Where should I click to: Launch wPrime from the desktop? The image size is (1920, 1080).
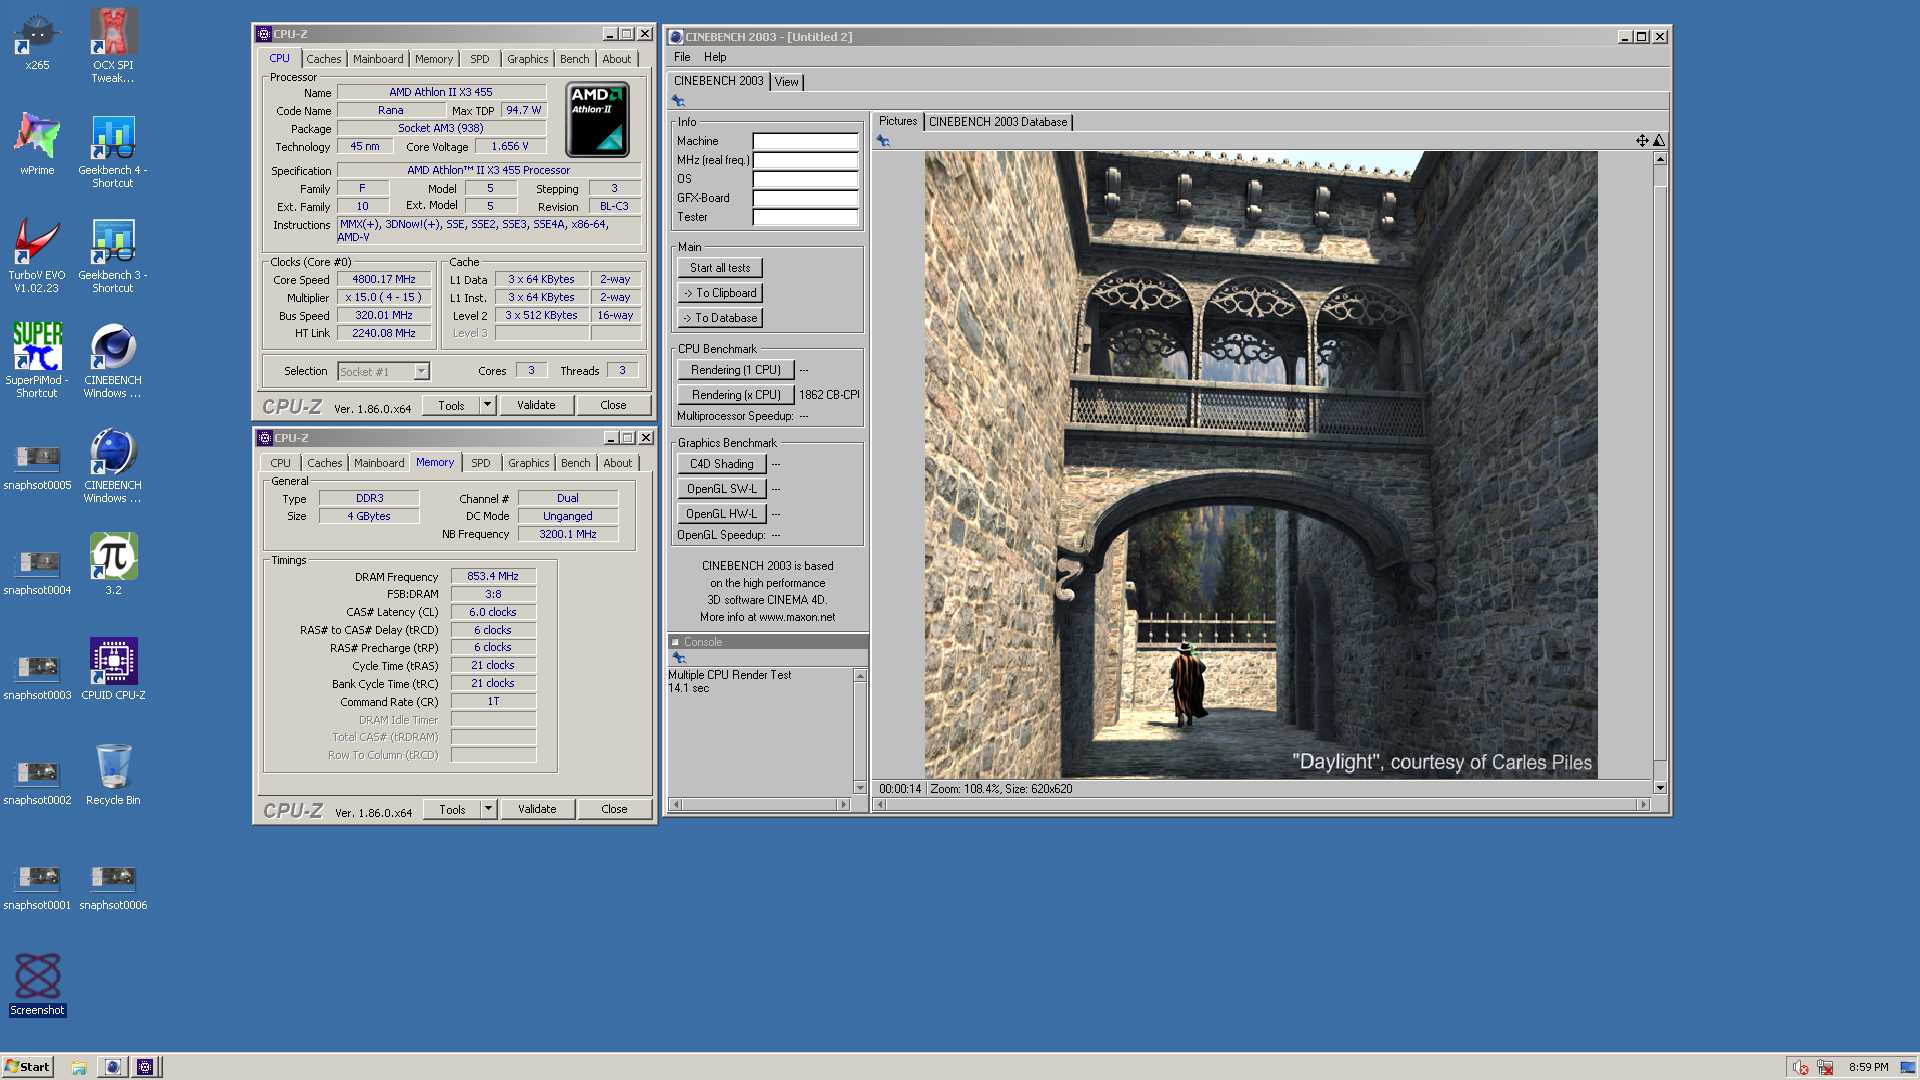[37, 144]
